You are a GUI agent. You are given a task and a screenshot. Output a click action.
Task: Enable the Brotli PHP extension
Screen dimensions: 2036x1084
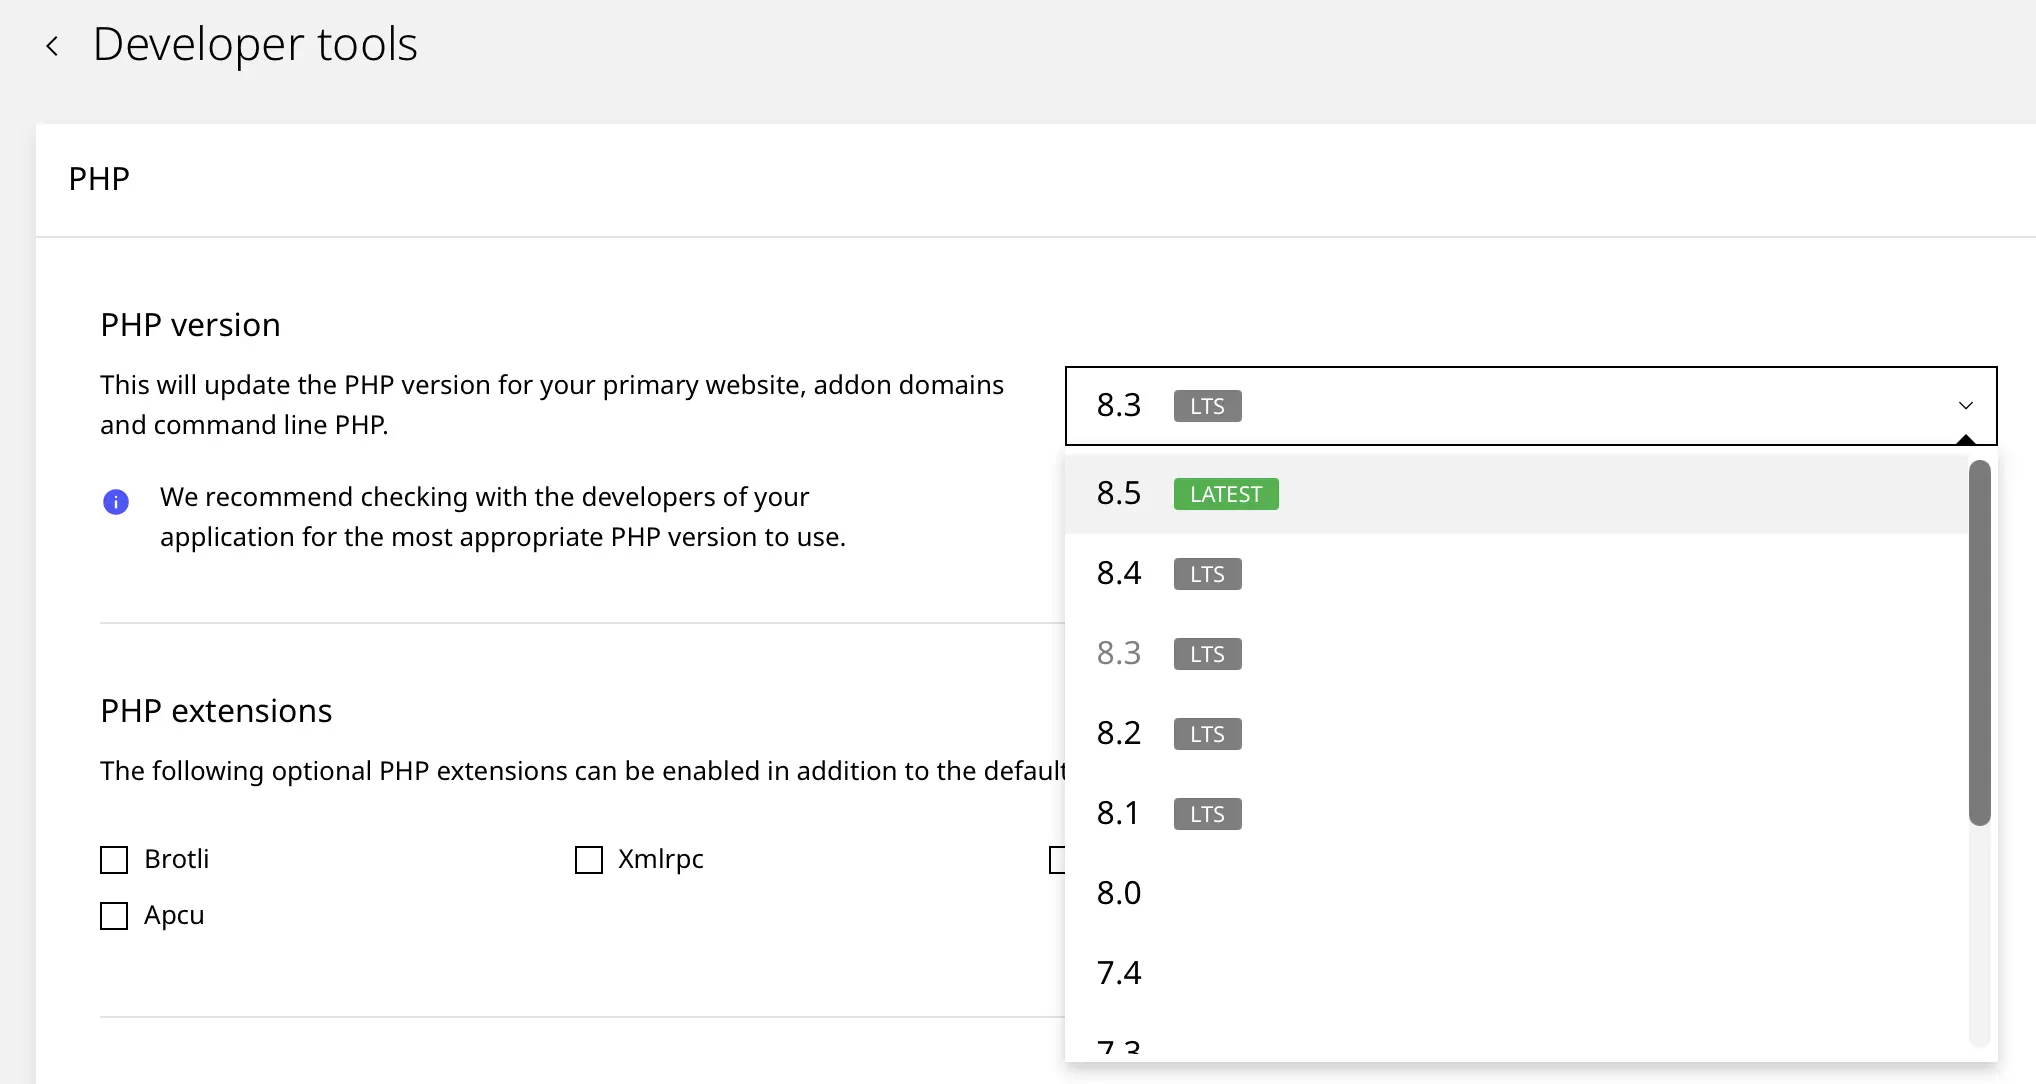click(x=114, y=859)
